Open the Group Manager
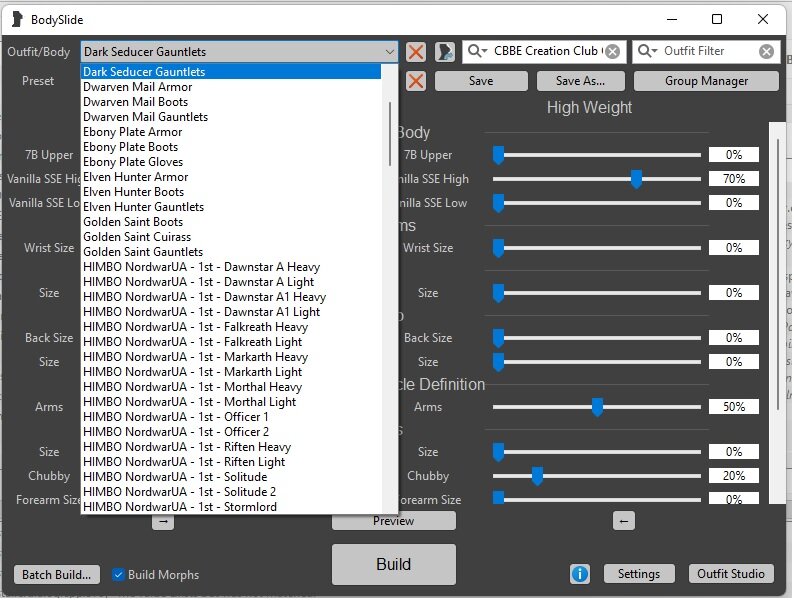Screen dimensions: 794x602 click(707, 81)
